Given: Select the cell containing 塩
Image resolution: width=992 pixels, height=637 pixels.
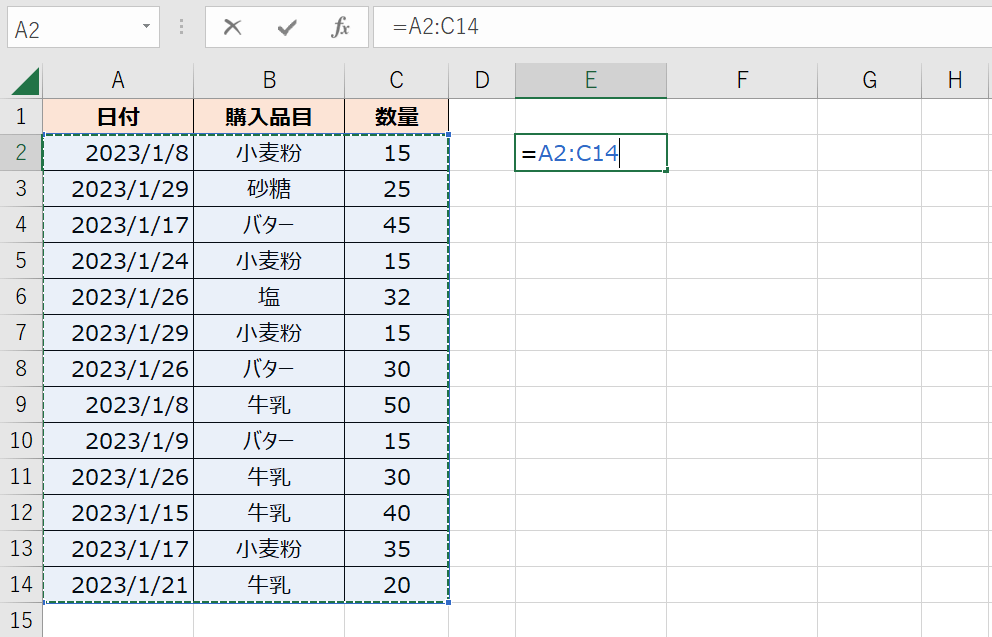Looking at the screenshot, I should pos(269,297).
